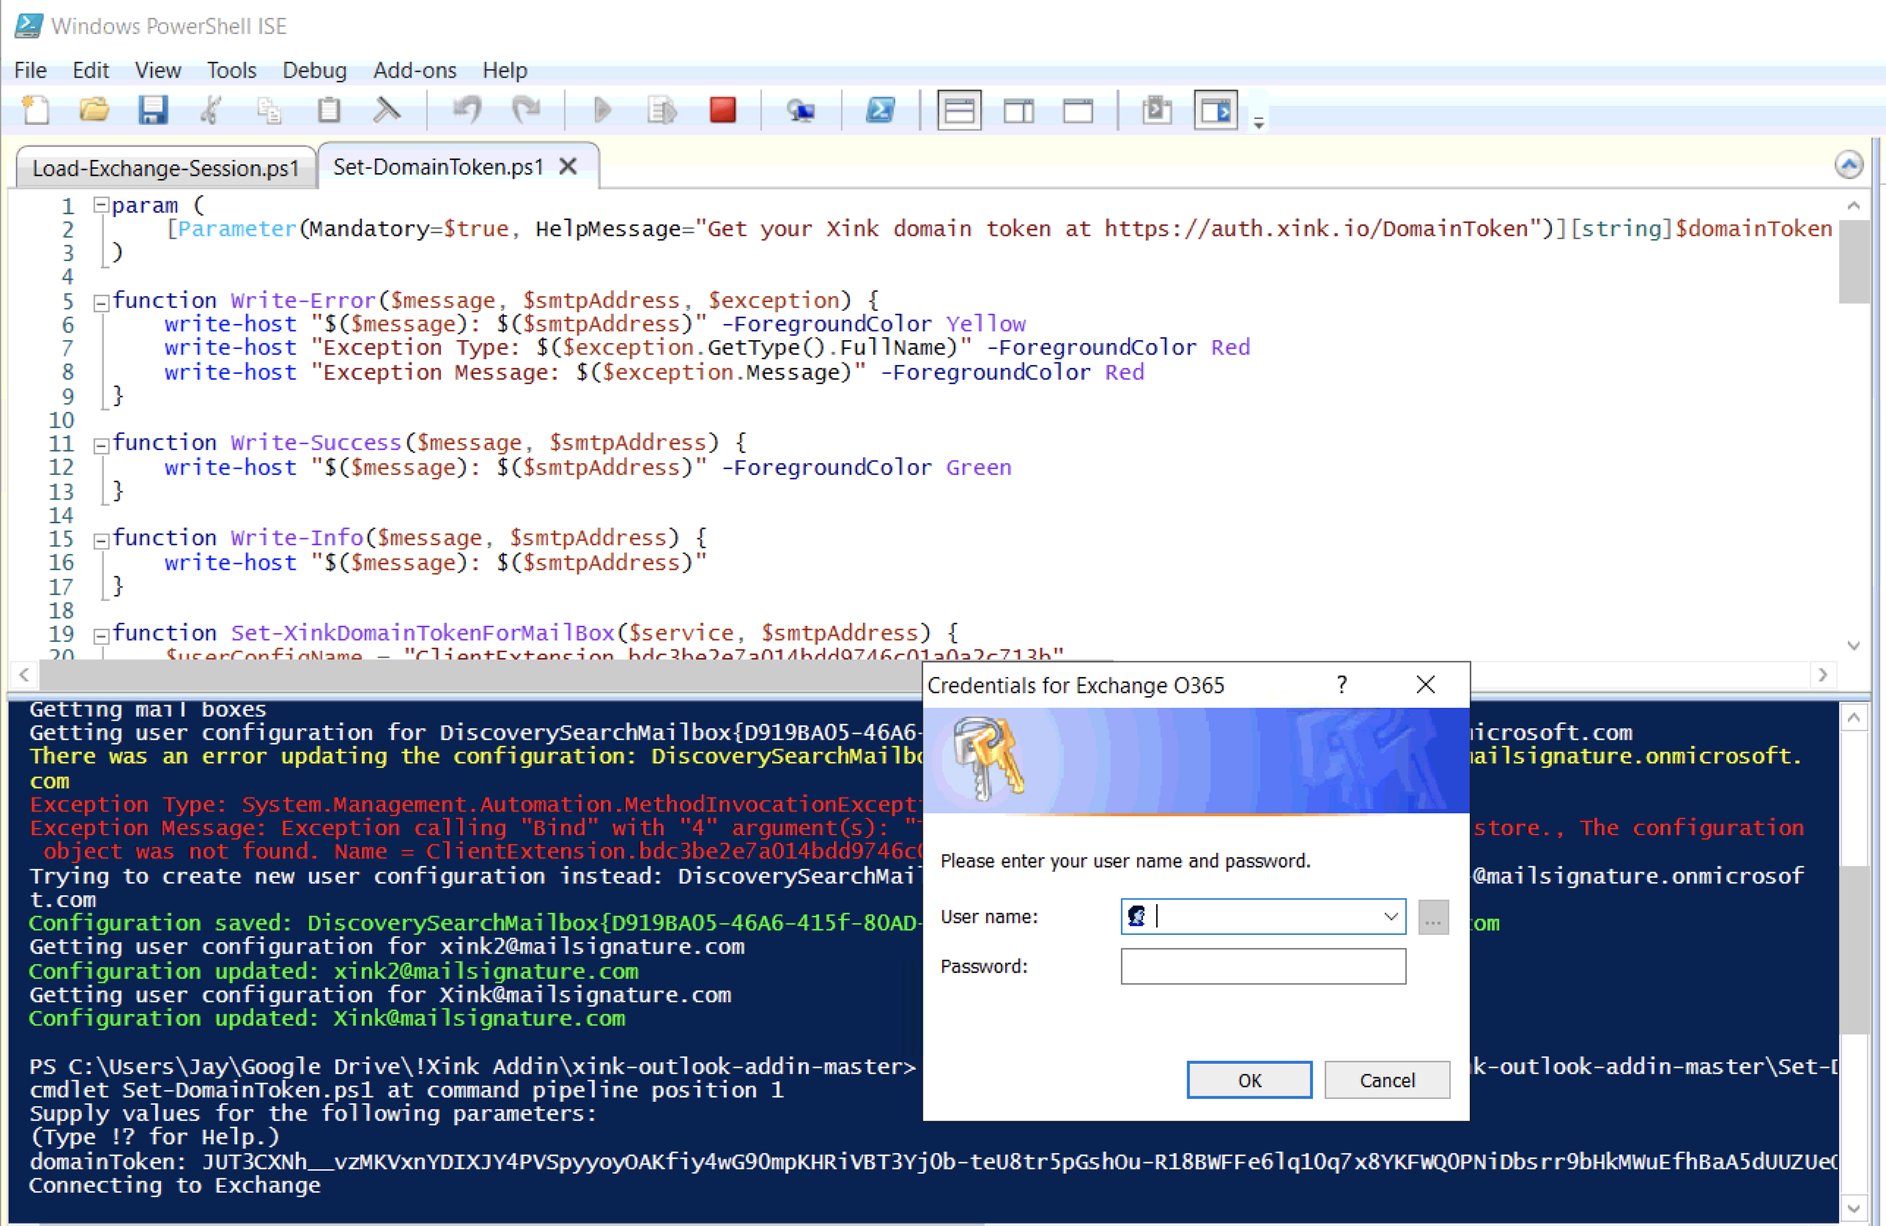1886x1226 pixels.
Task: Click script pane scroll left arrow
Action: coord(24,675)
